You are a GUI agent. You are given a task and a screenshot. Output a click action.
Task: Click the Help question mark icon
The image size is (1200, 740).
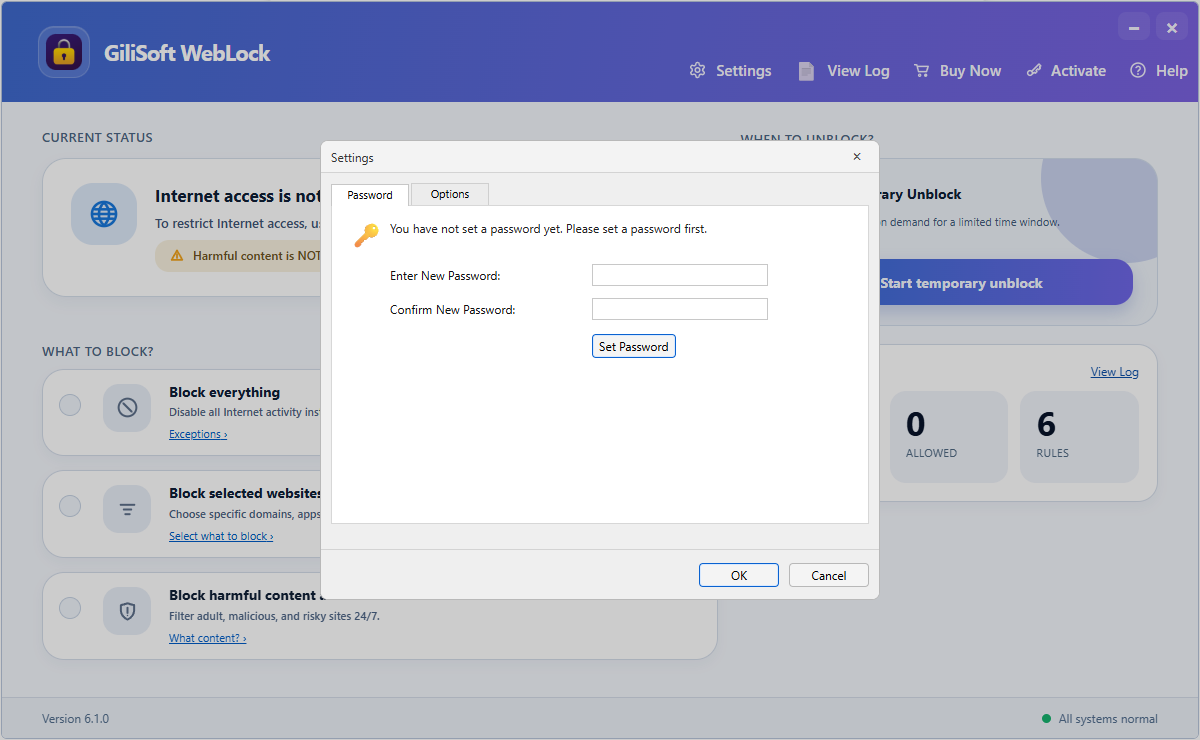[1138, 71]
